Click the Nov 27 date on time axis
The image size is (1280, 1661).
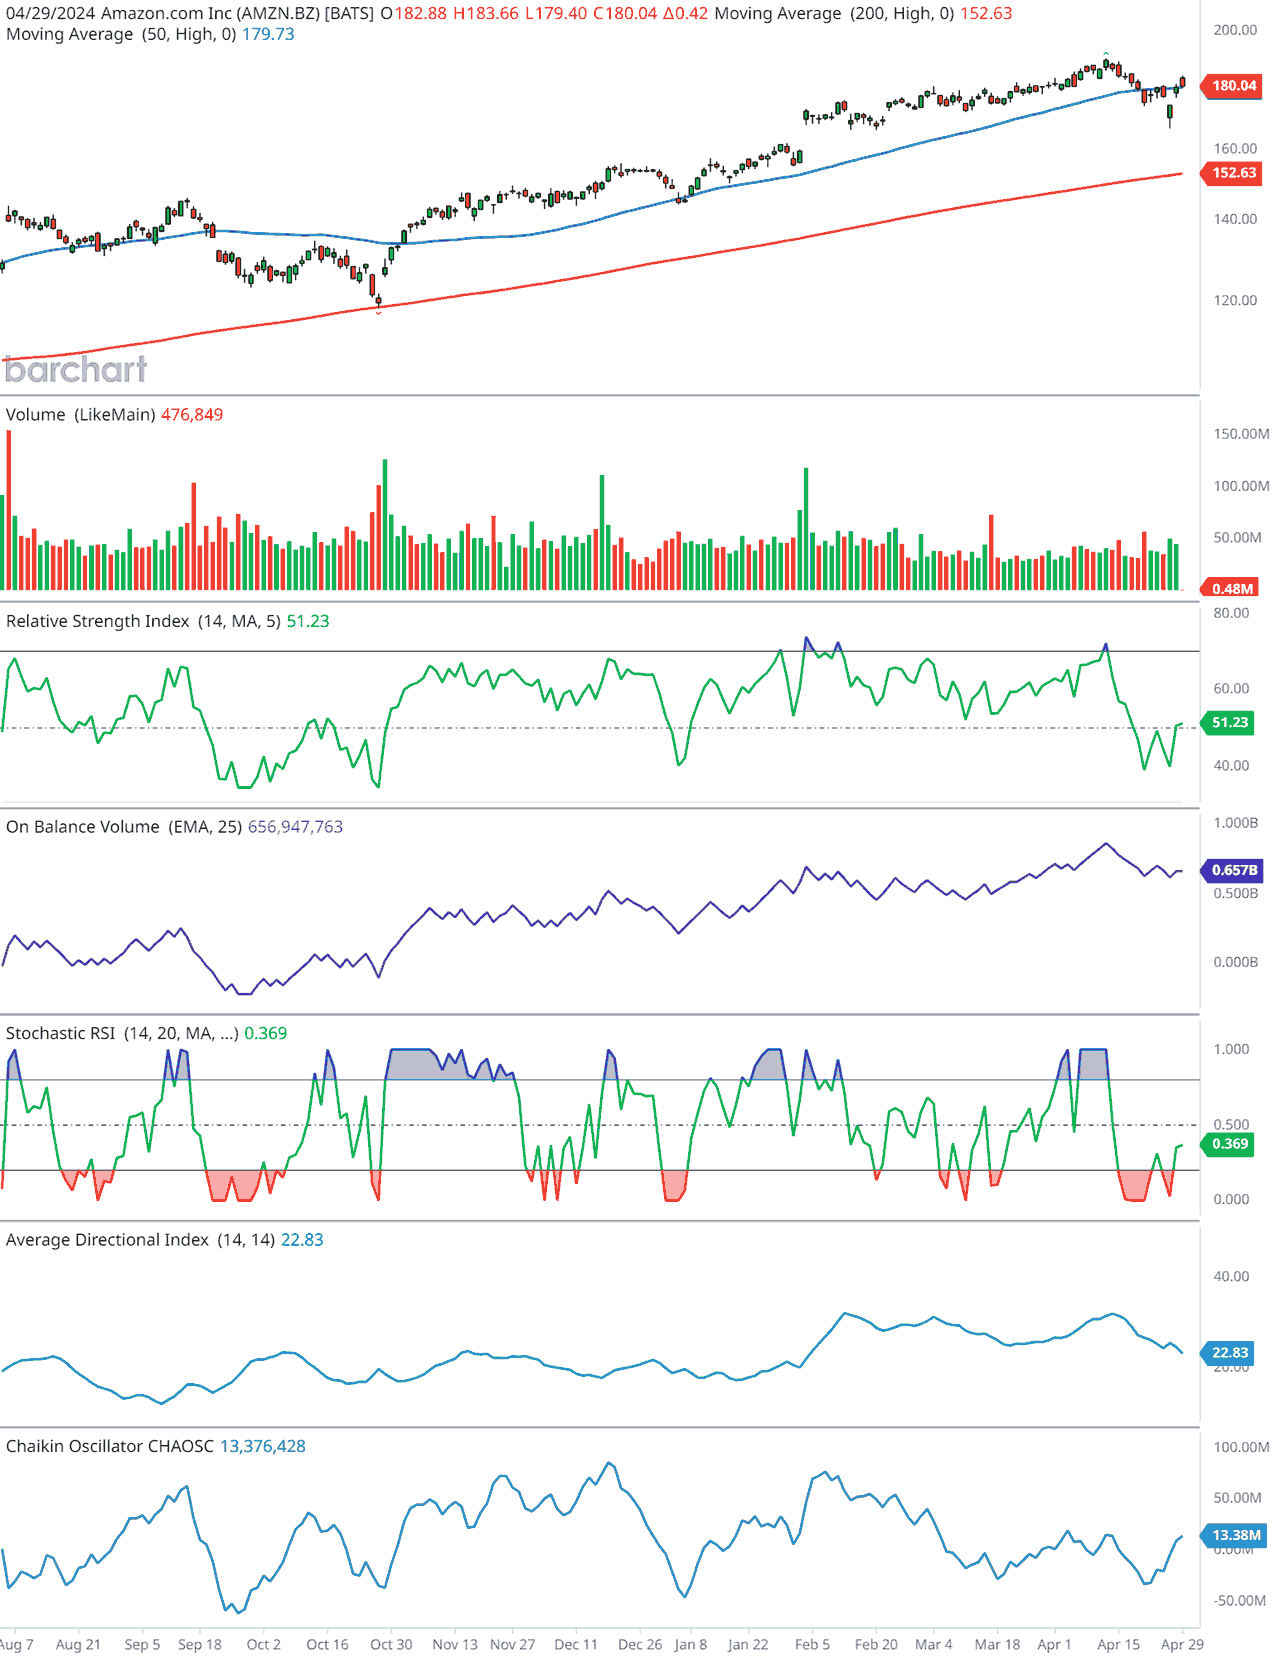click(513, 1644)
